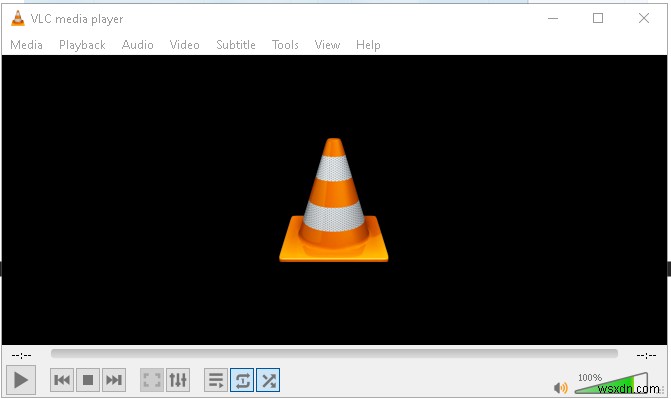Toggle loop repeat mode
This screenshot has height=399, width=671.
(242, 380)
